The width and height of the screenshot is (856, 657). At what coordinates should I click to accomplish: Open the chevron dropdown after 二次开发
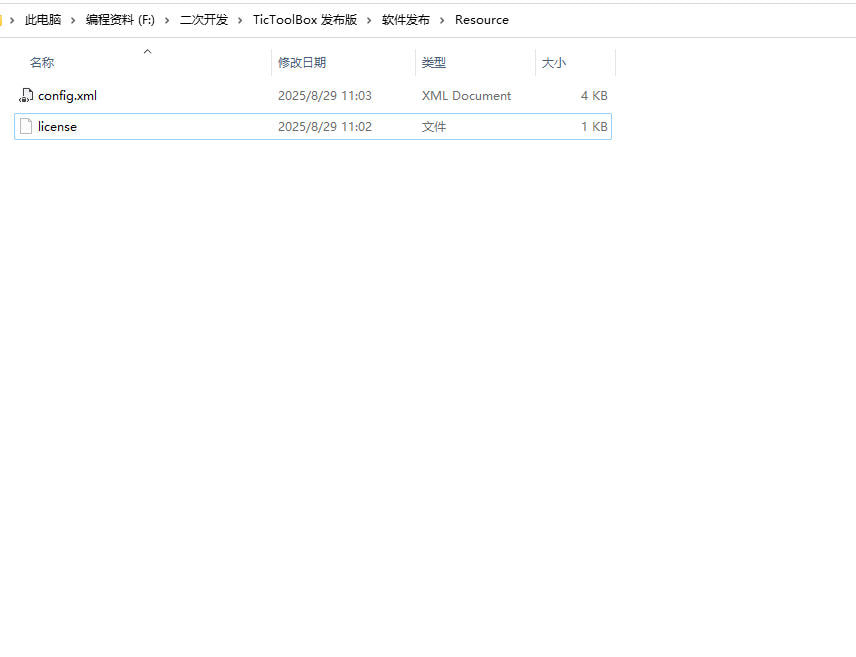coord(241,20)
